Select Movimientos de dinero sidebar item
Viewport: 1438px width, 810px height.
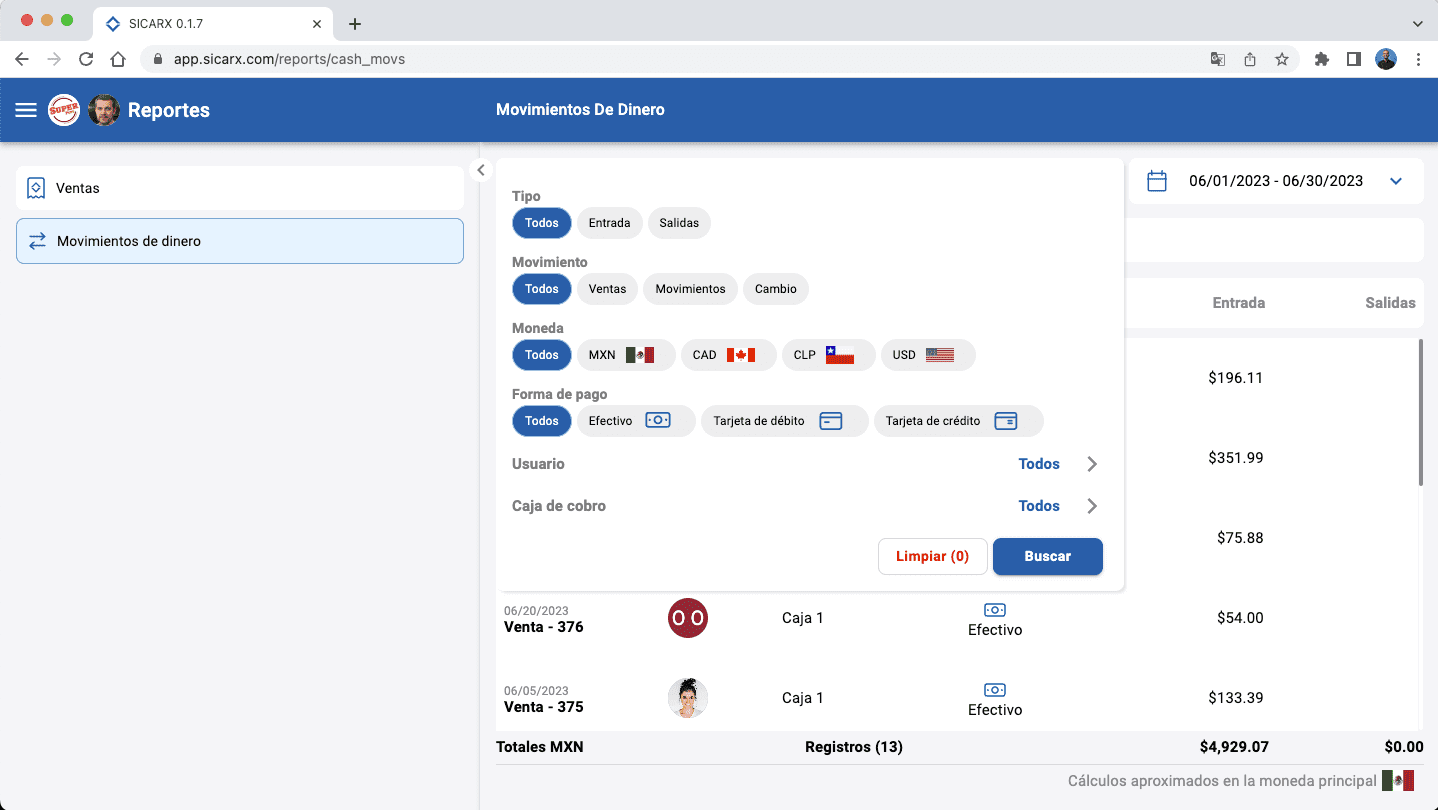coord(240,241)
